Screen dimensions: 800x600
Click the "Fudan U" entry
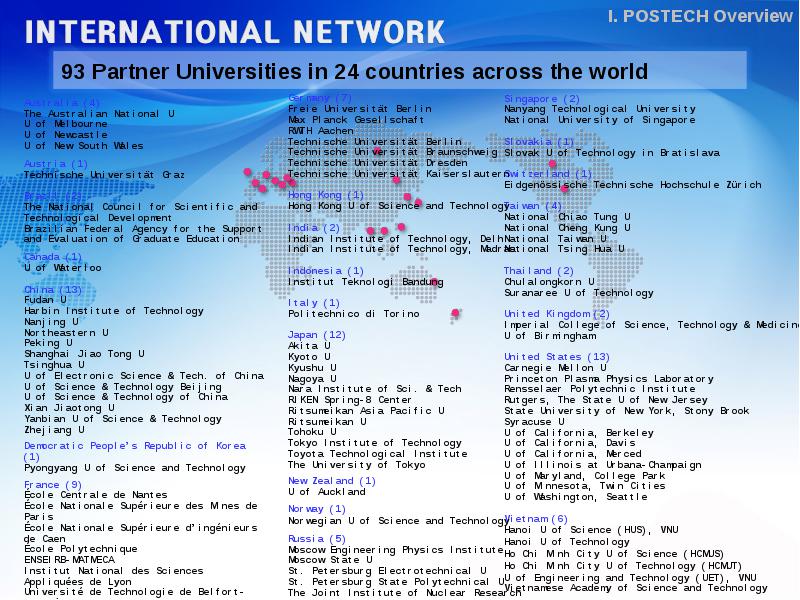tap(45, 299)
